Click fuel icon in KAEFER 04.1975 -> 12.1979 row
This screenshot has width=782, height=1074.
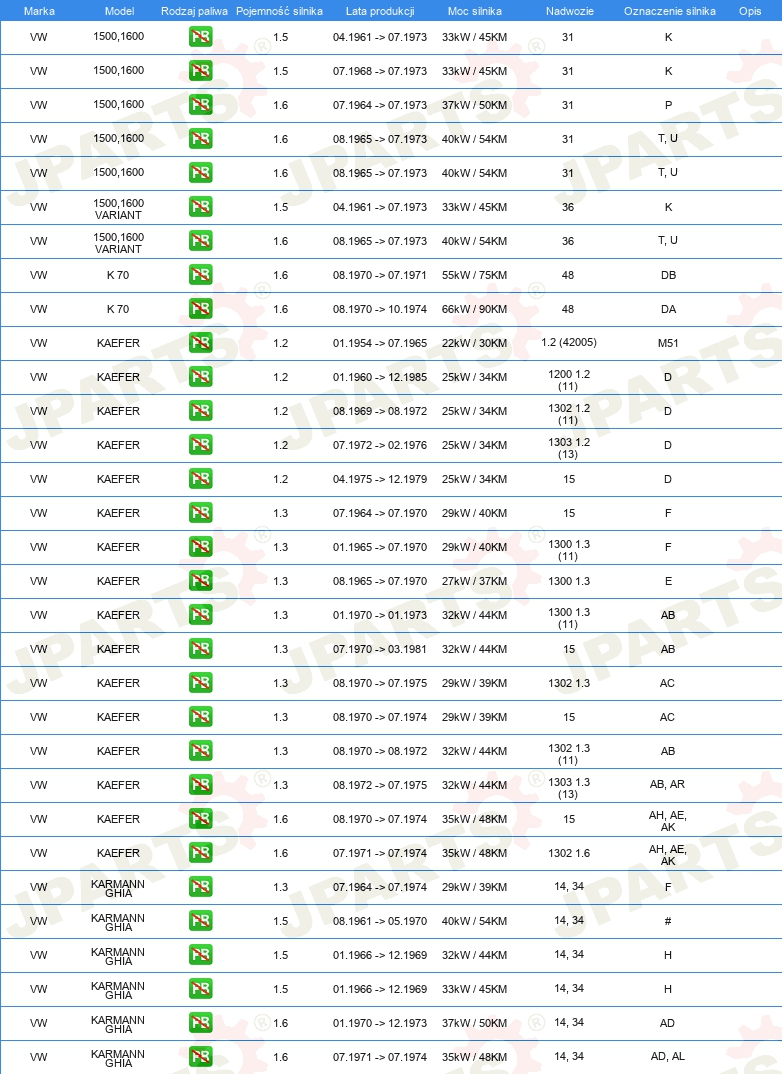[201, 479]
